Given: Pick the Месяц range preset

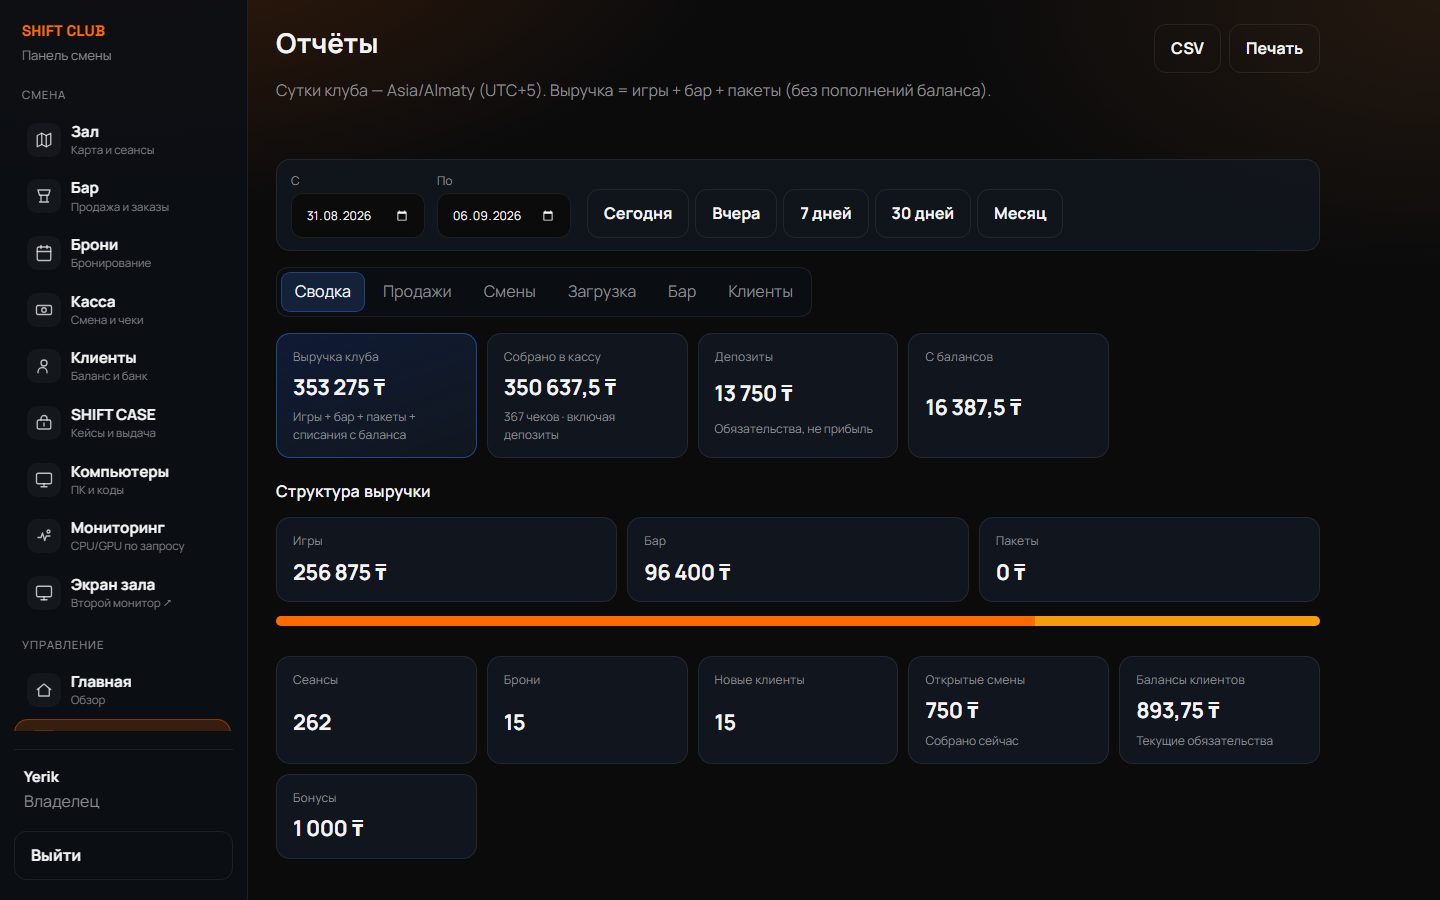Looking at the screenshot, I should [x=1020, y=214].
